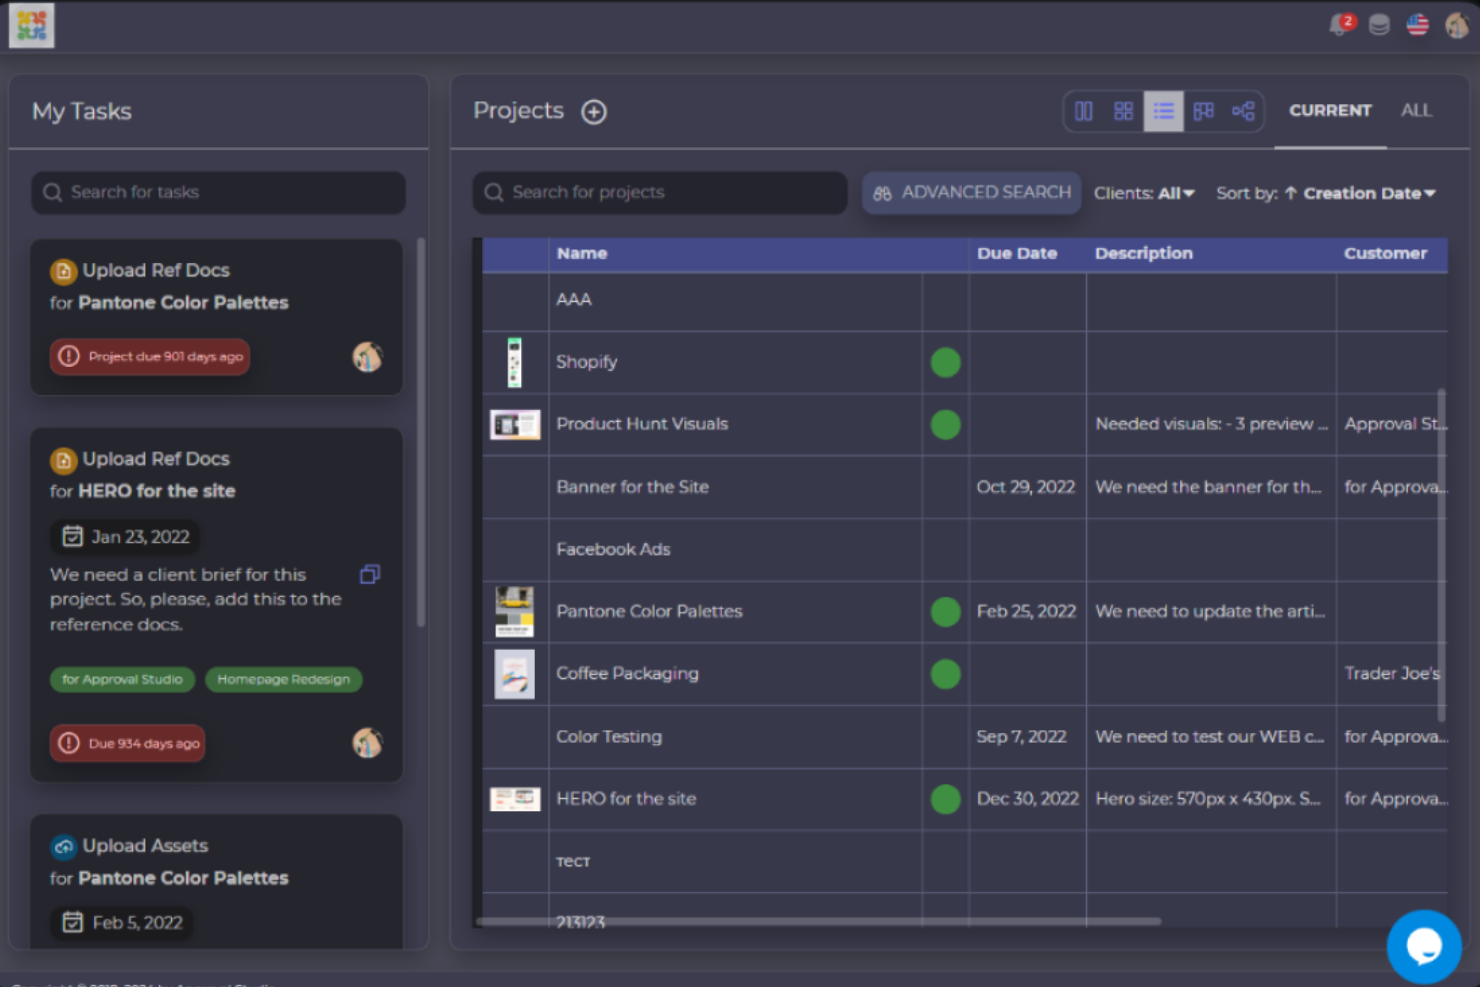Click the storage database icon in the header
The height and width of the screenshot is (987, 1480).
click(1379, 25)
